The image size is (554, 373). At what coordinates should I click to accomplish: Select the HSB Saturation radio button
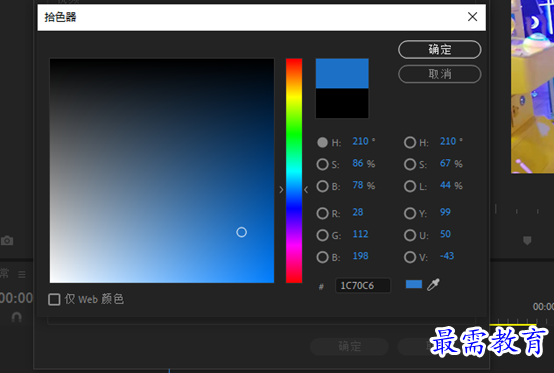tap(322, 164)
